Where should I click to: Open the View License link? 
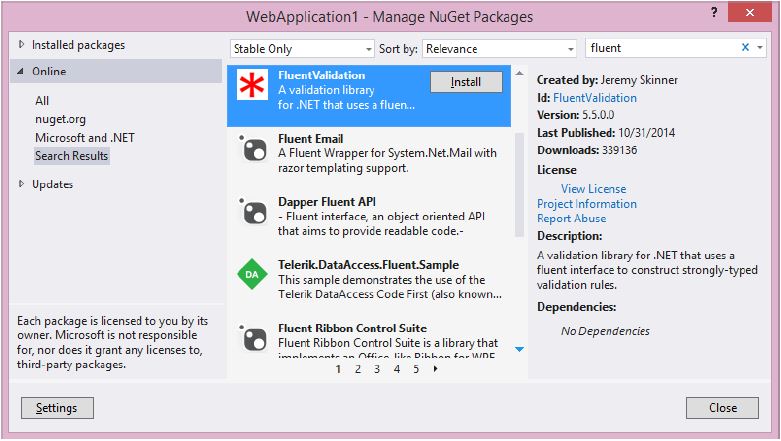593,189
